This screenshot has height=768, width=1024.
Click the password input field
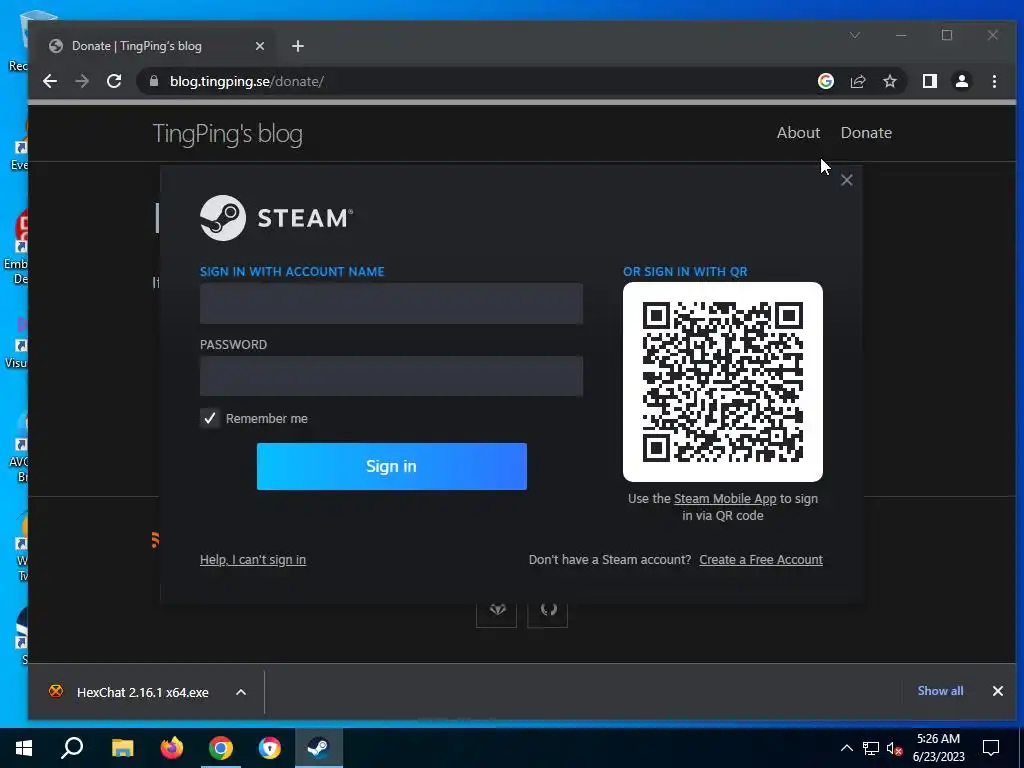(391, 376)
